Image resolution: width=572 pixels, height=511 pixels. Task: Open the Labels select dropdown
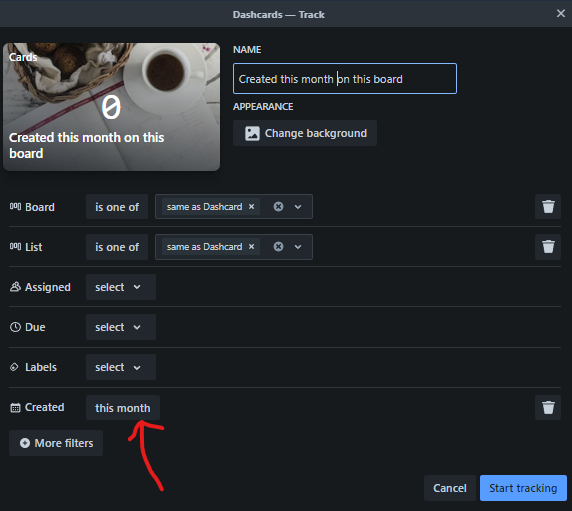pyautogui.click(x=121, y=367)
